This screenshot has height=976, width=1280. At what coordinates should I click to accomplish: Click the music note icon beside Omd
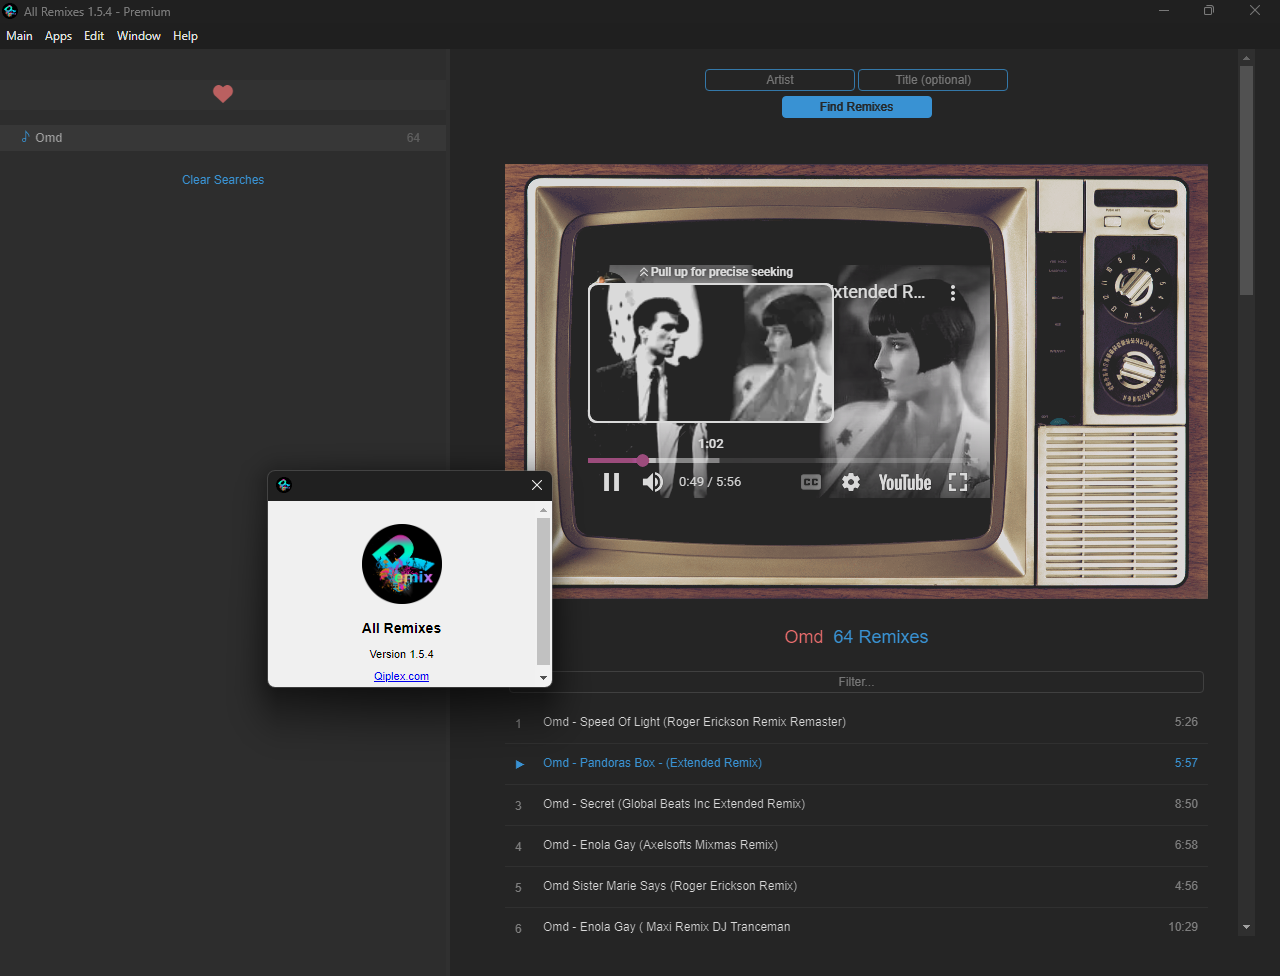pos(26,137)
